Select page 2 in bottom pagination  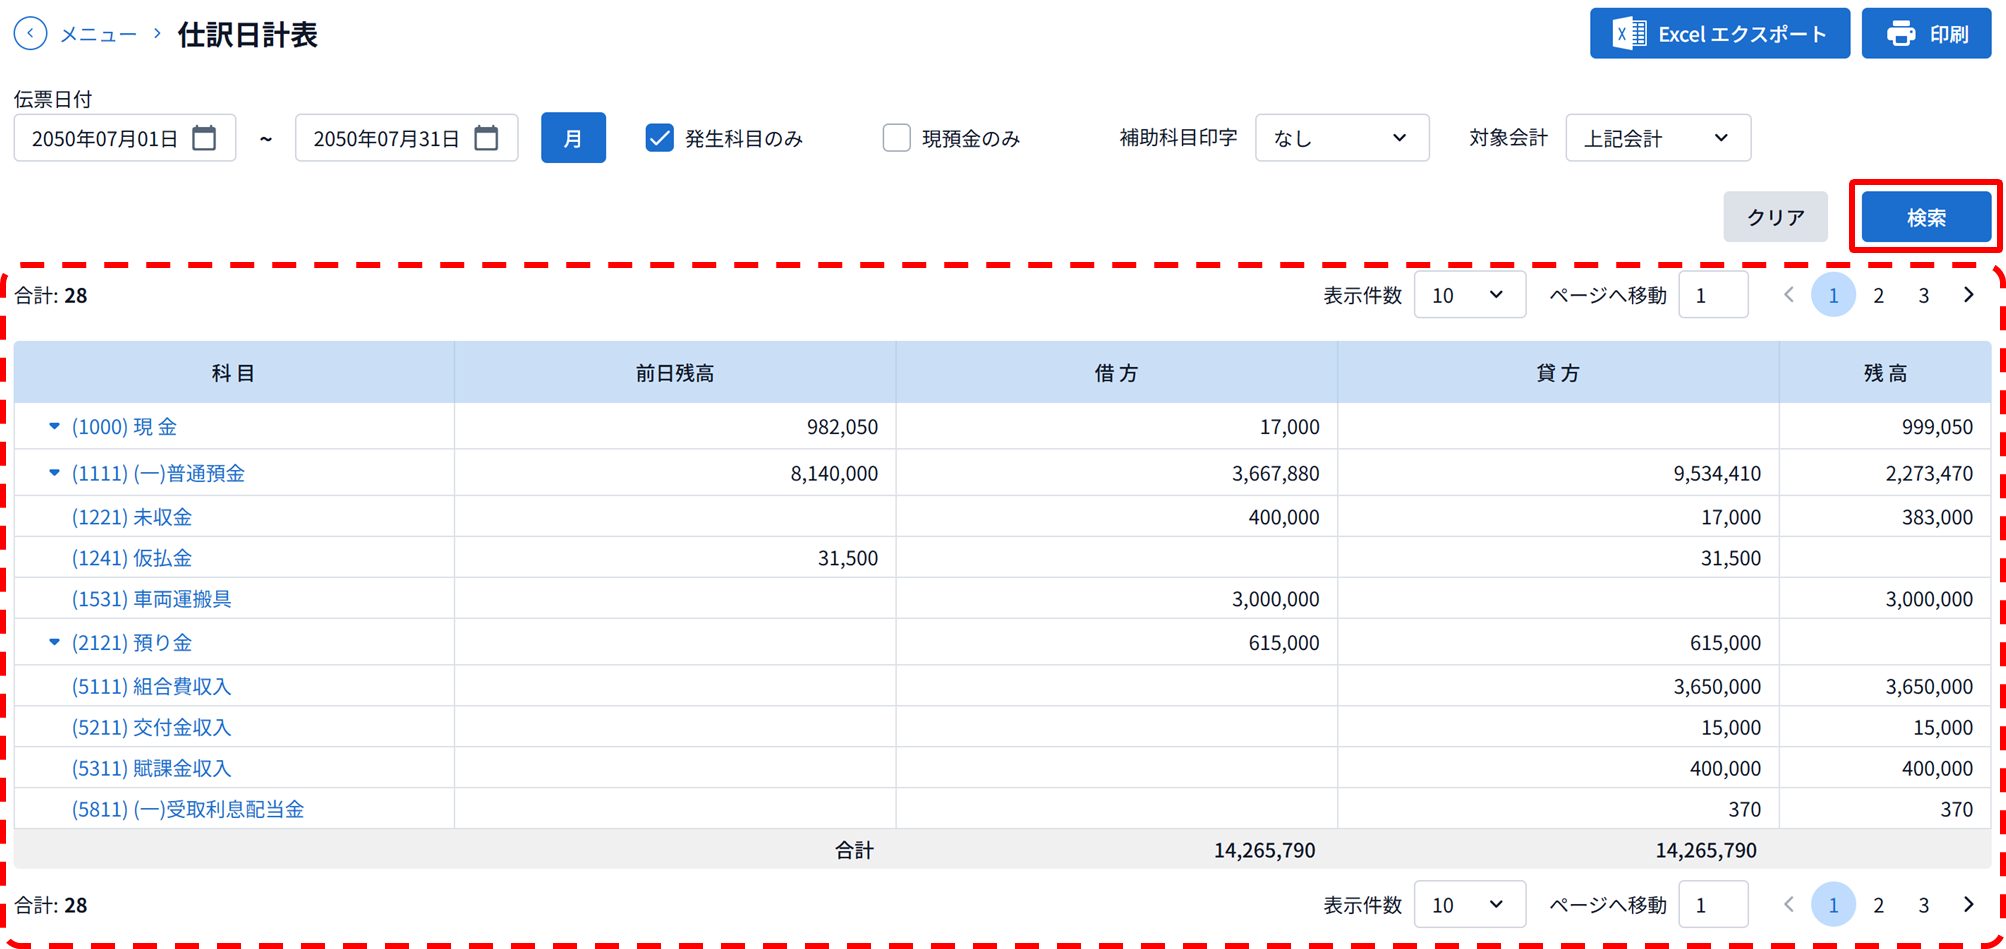(1878, 905)
